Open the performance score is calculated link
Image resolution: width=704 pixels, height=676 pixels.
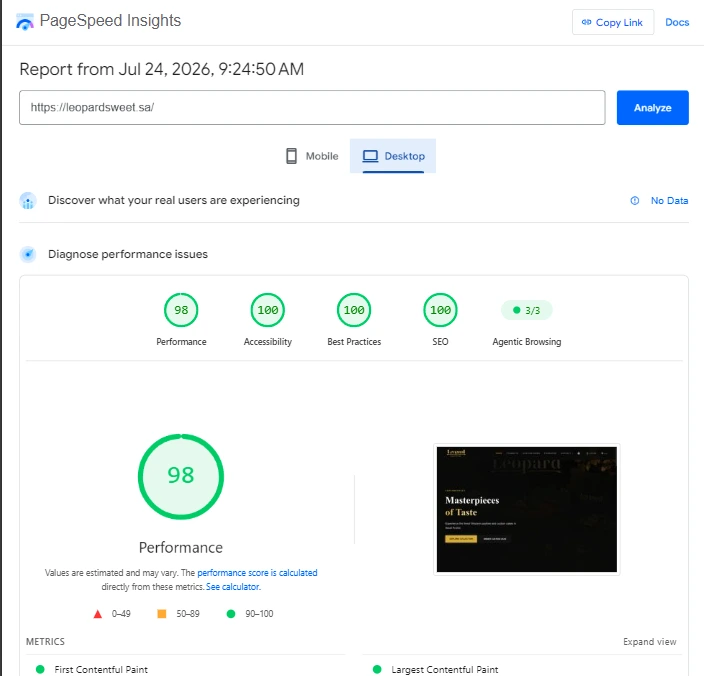(257, 573)
